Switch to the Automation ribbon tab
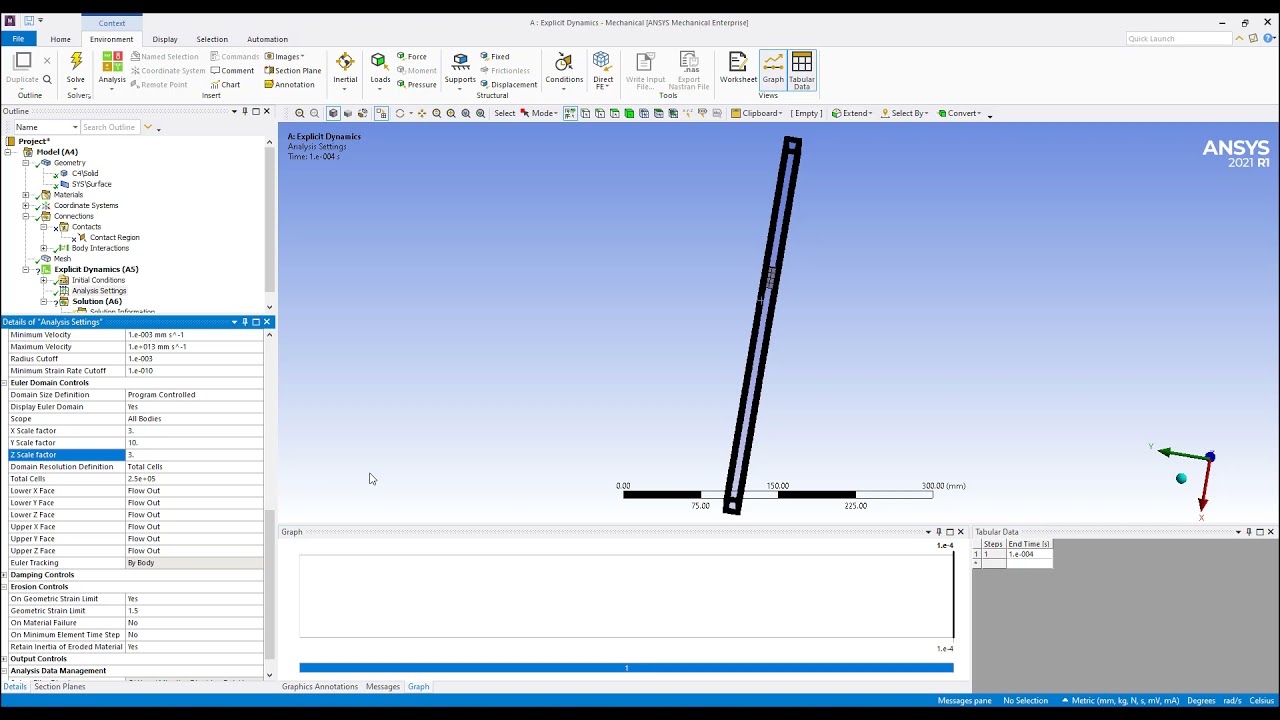The image size is (1280, 720). tap(267, 39)
